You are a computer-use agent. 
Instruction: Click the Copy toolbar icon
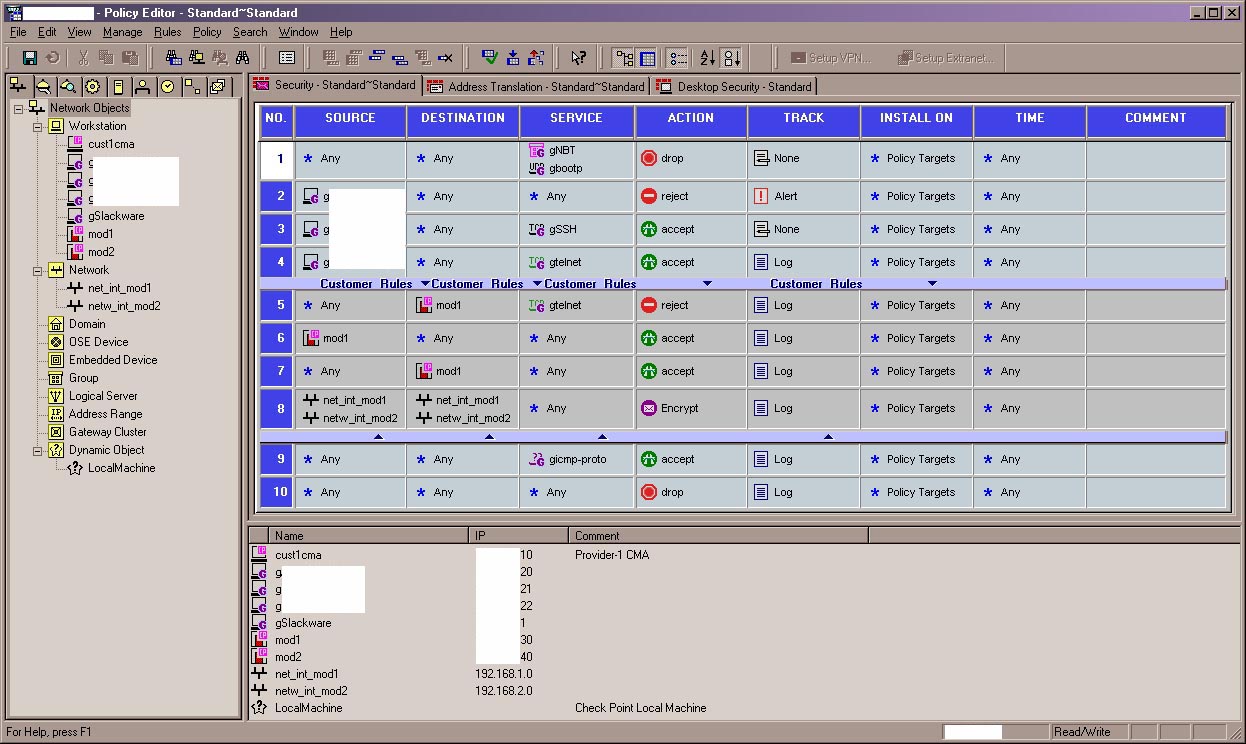point(106,58)
